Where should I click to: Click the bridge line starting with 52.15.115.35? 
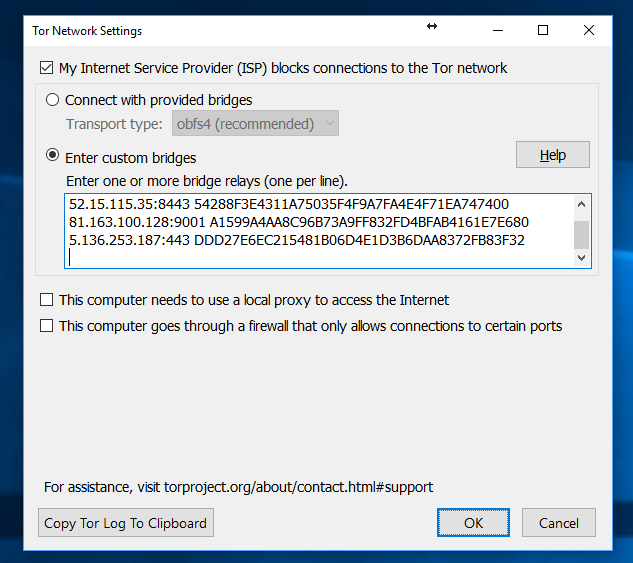click(x=288, y=204)
